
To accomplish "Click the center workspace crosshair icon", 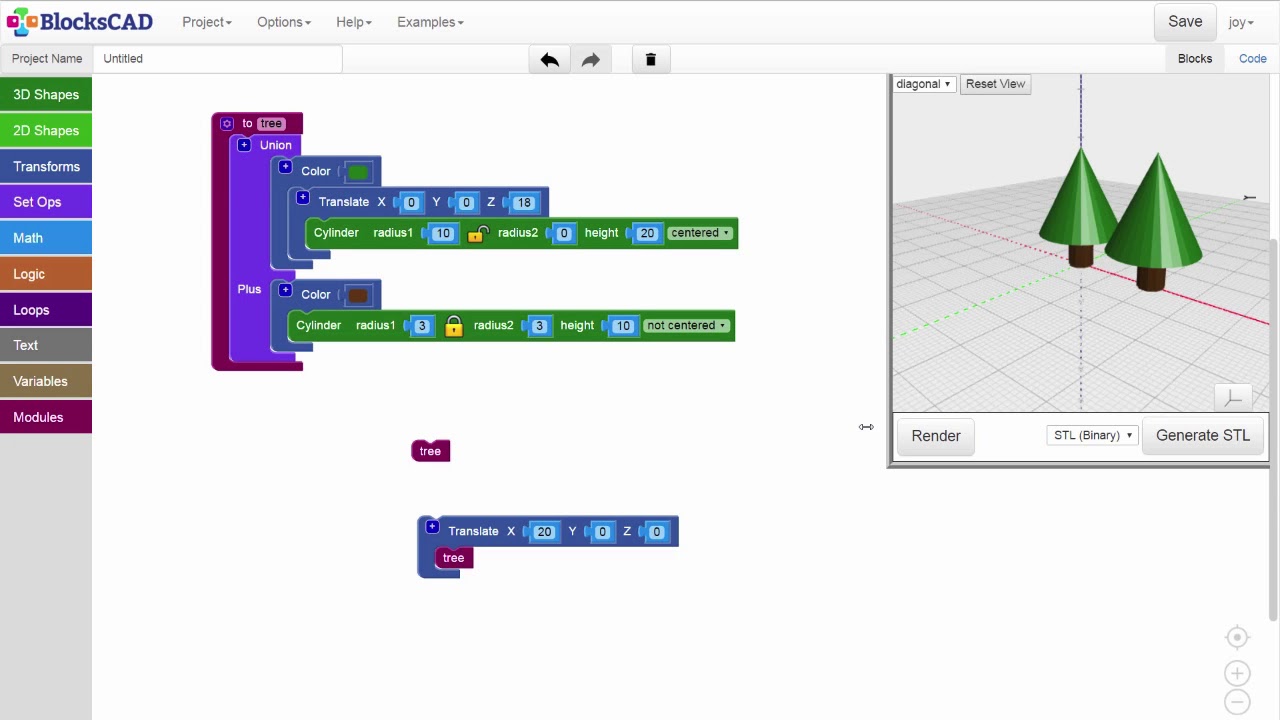I will coord(1237,637).
